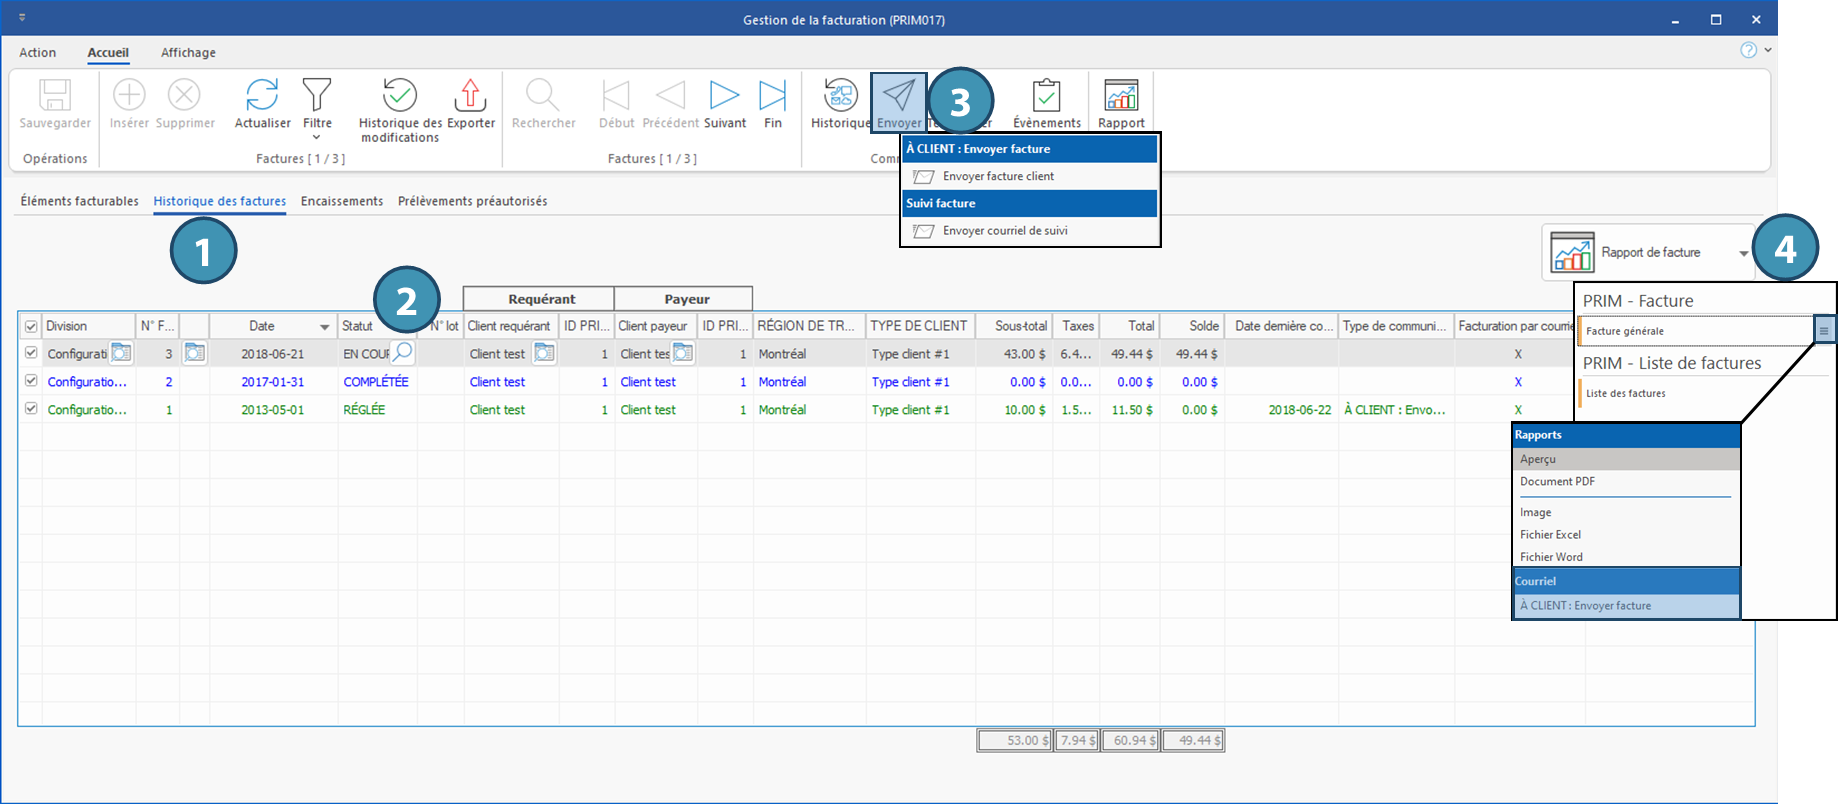The image size is (1839, 804).
Task: Jump to last record with Fin
Action: click(772, 96)
